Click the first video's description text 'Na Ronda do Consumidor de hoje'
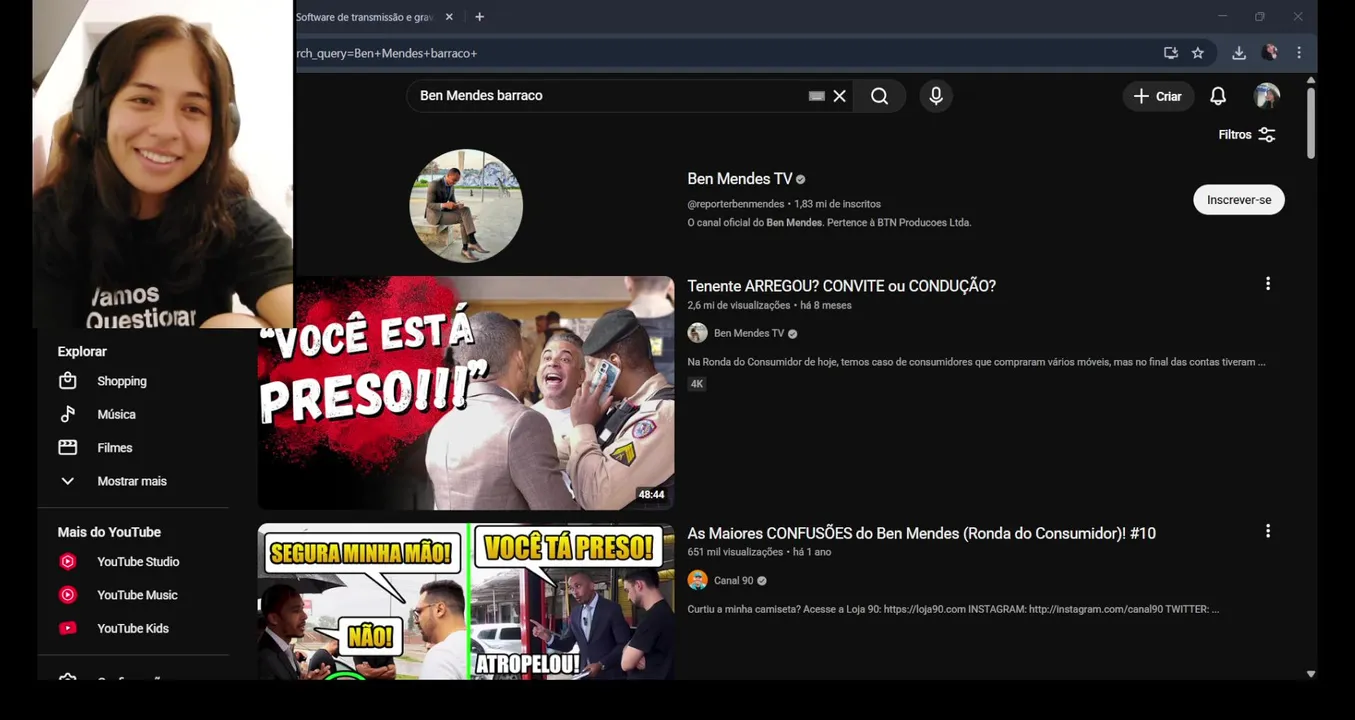 coord(976,362)
